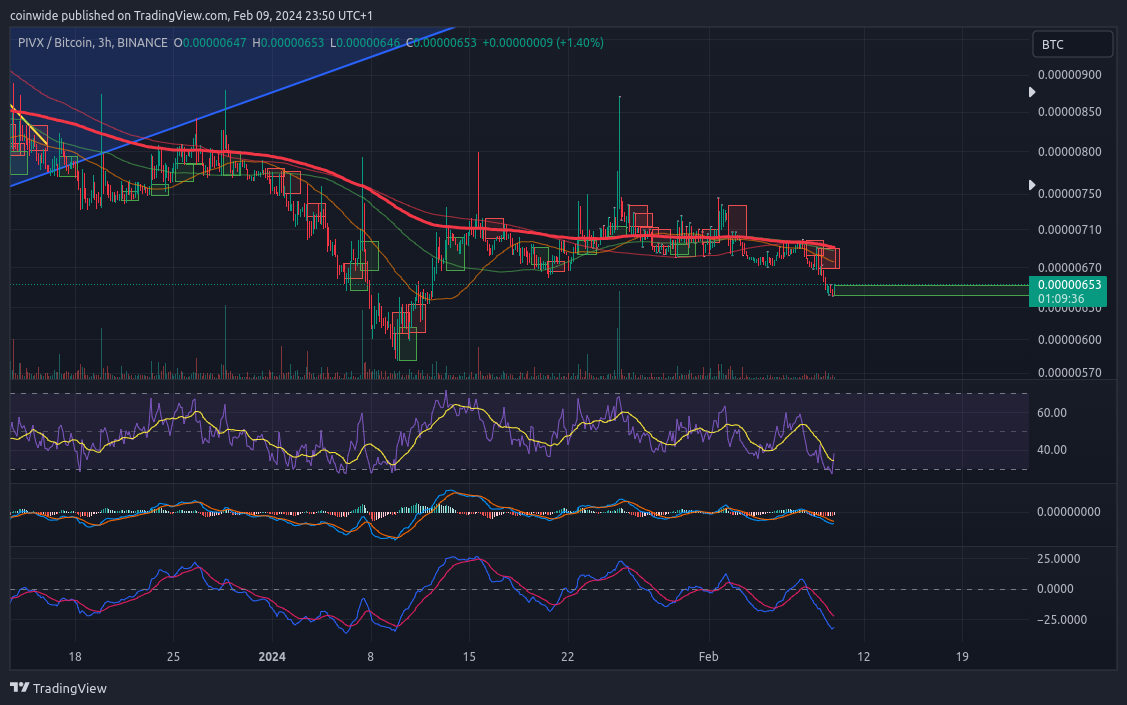Click the 25.0000 oscillator axis label

pos(1058,559)
